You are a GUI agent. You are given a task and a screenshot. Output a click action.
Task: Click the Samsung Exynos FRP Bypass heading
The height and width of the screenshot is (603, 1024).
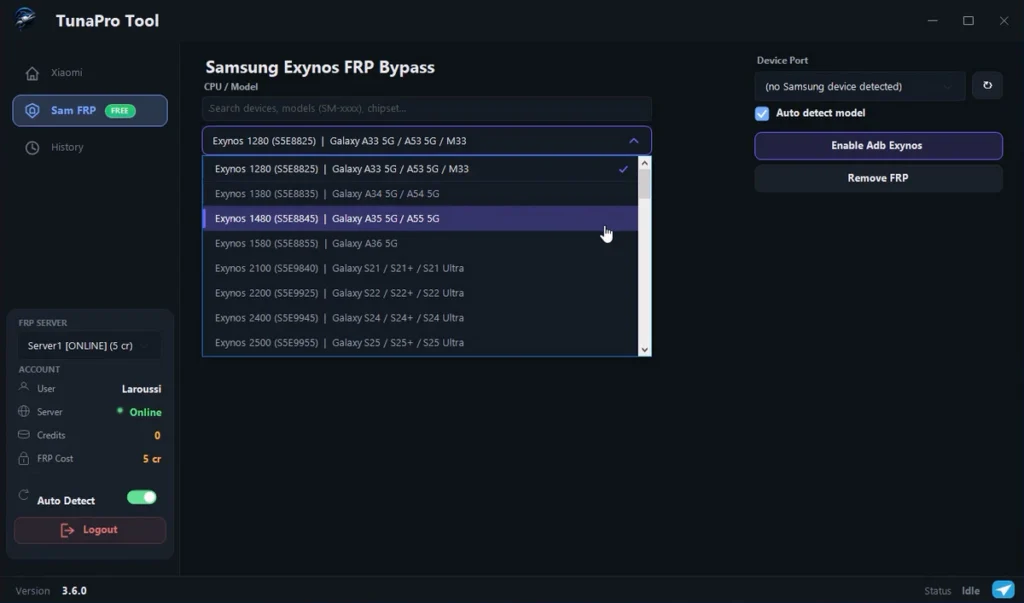tap(319, 67)
